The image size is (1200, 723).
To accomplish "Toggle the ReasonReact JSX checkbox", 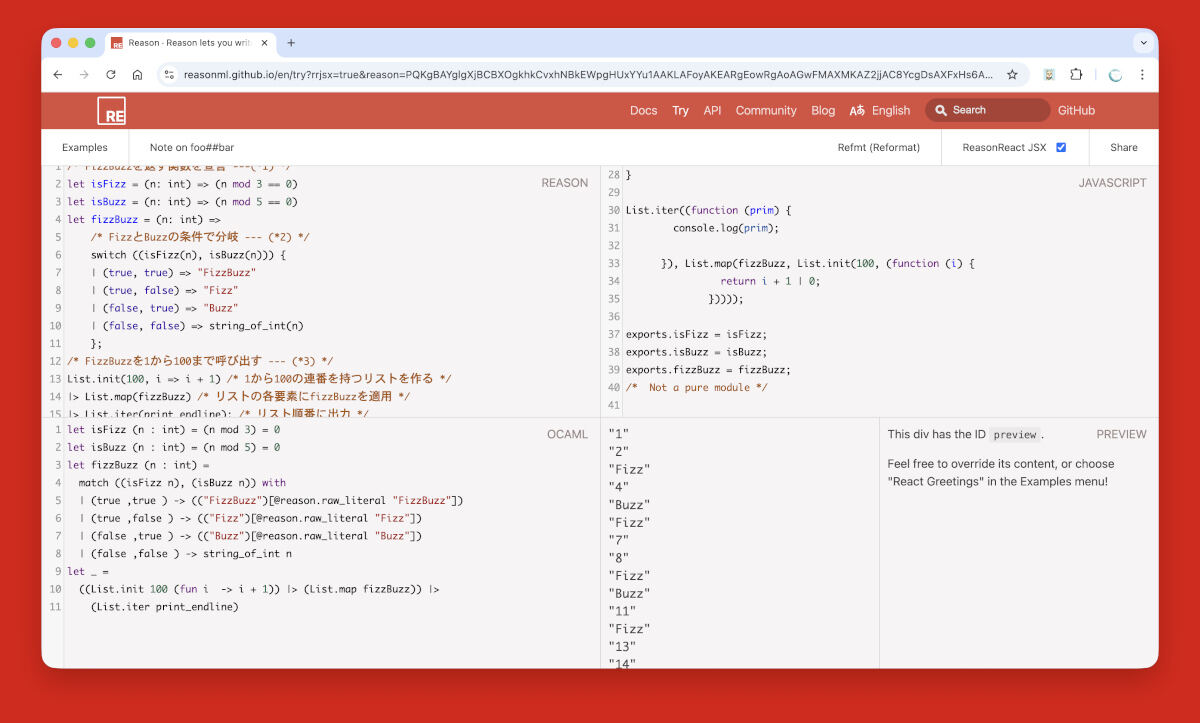I will point(1061,147).
